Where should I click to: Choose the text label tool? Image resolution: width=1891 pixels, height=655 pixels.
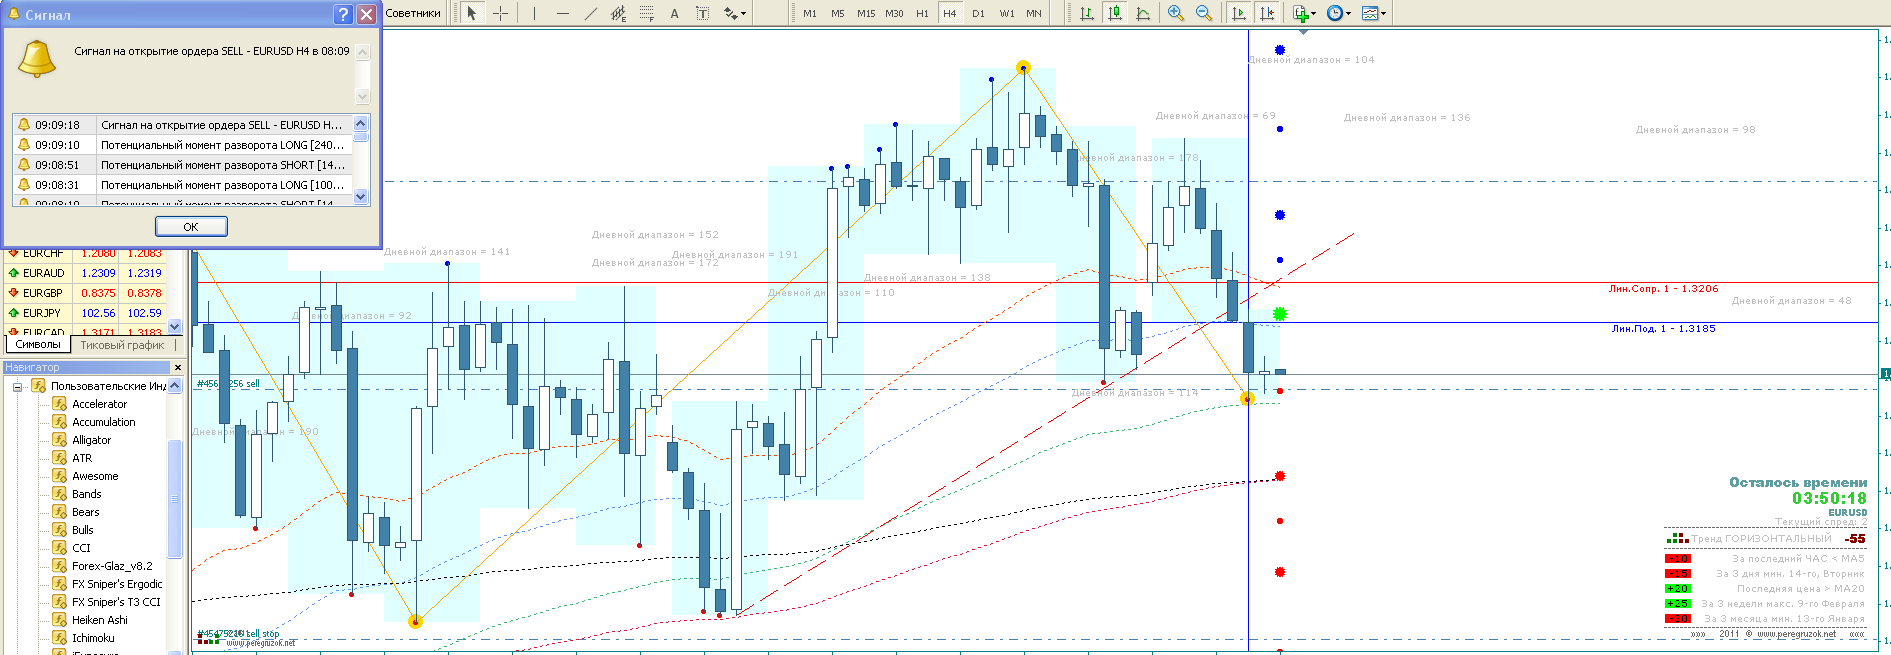click(x=702, y=13)
